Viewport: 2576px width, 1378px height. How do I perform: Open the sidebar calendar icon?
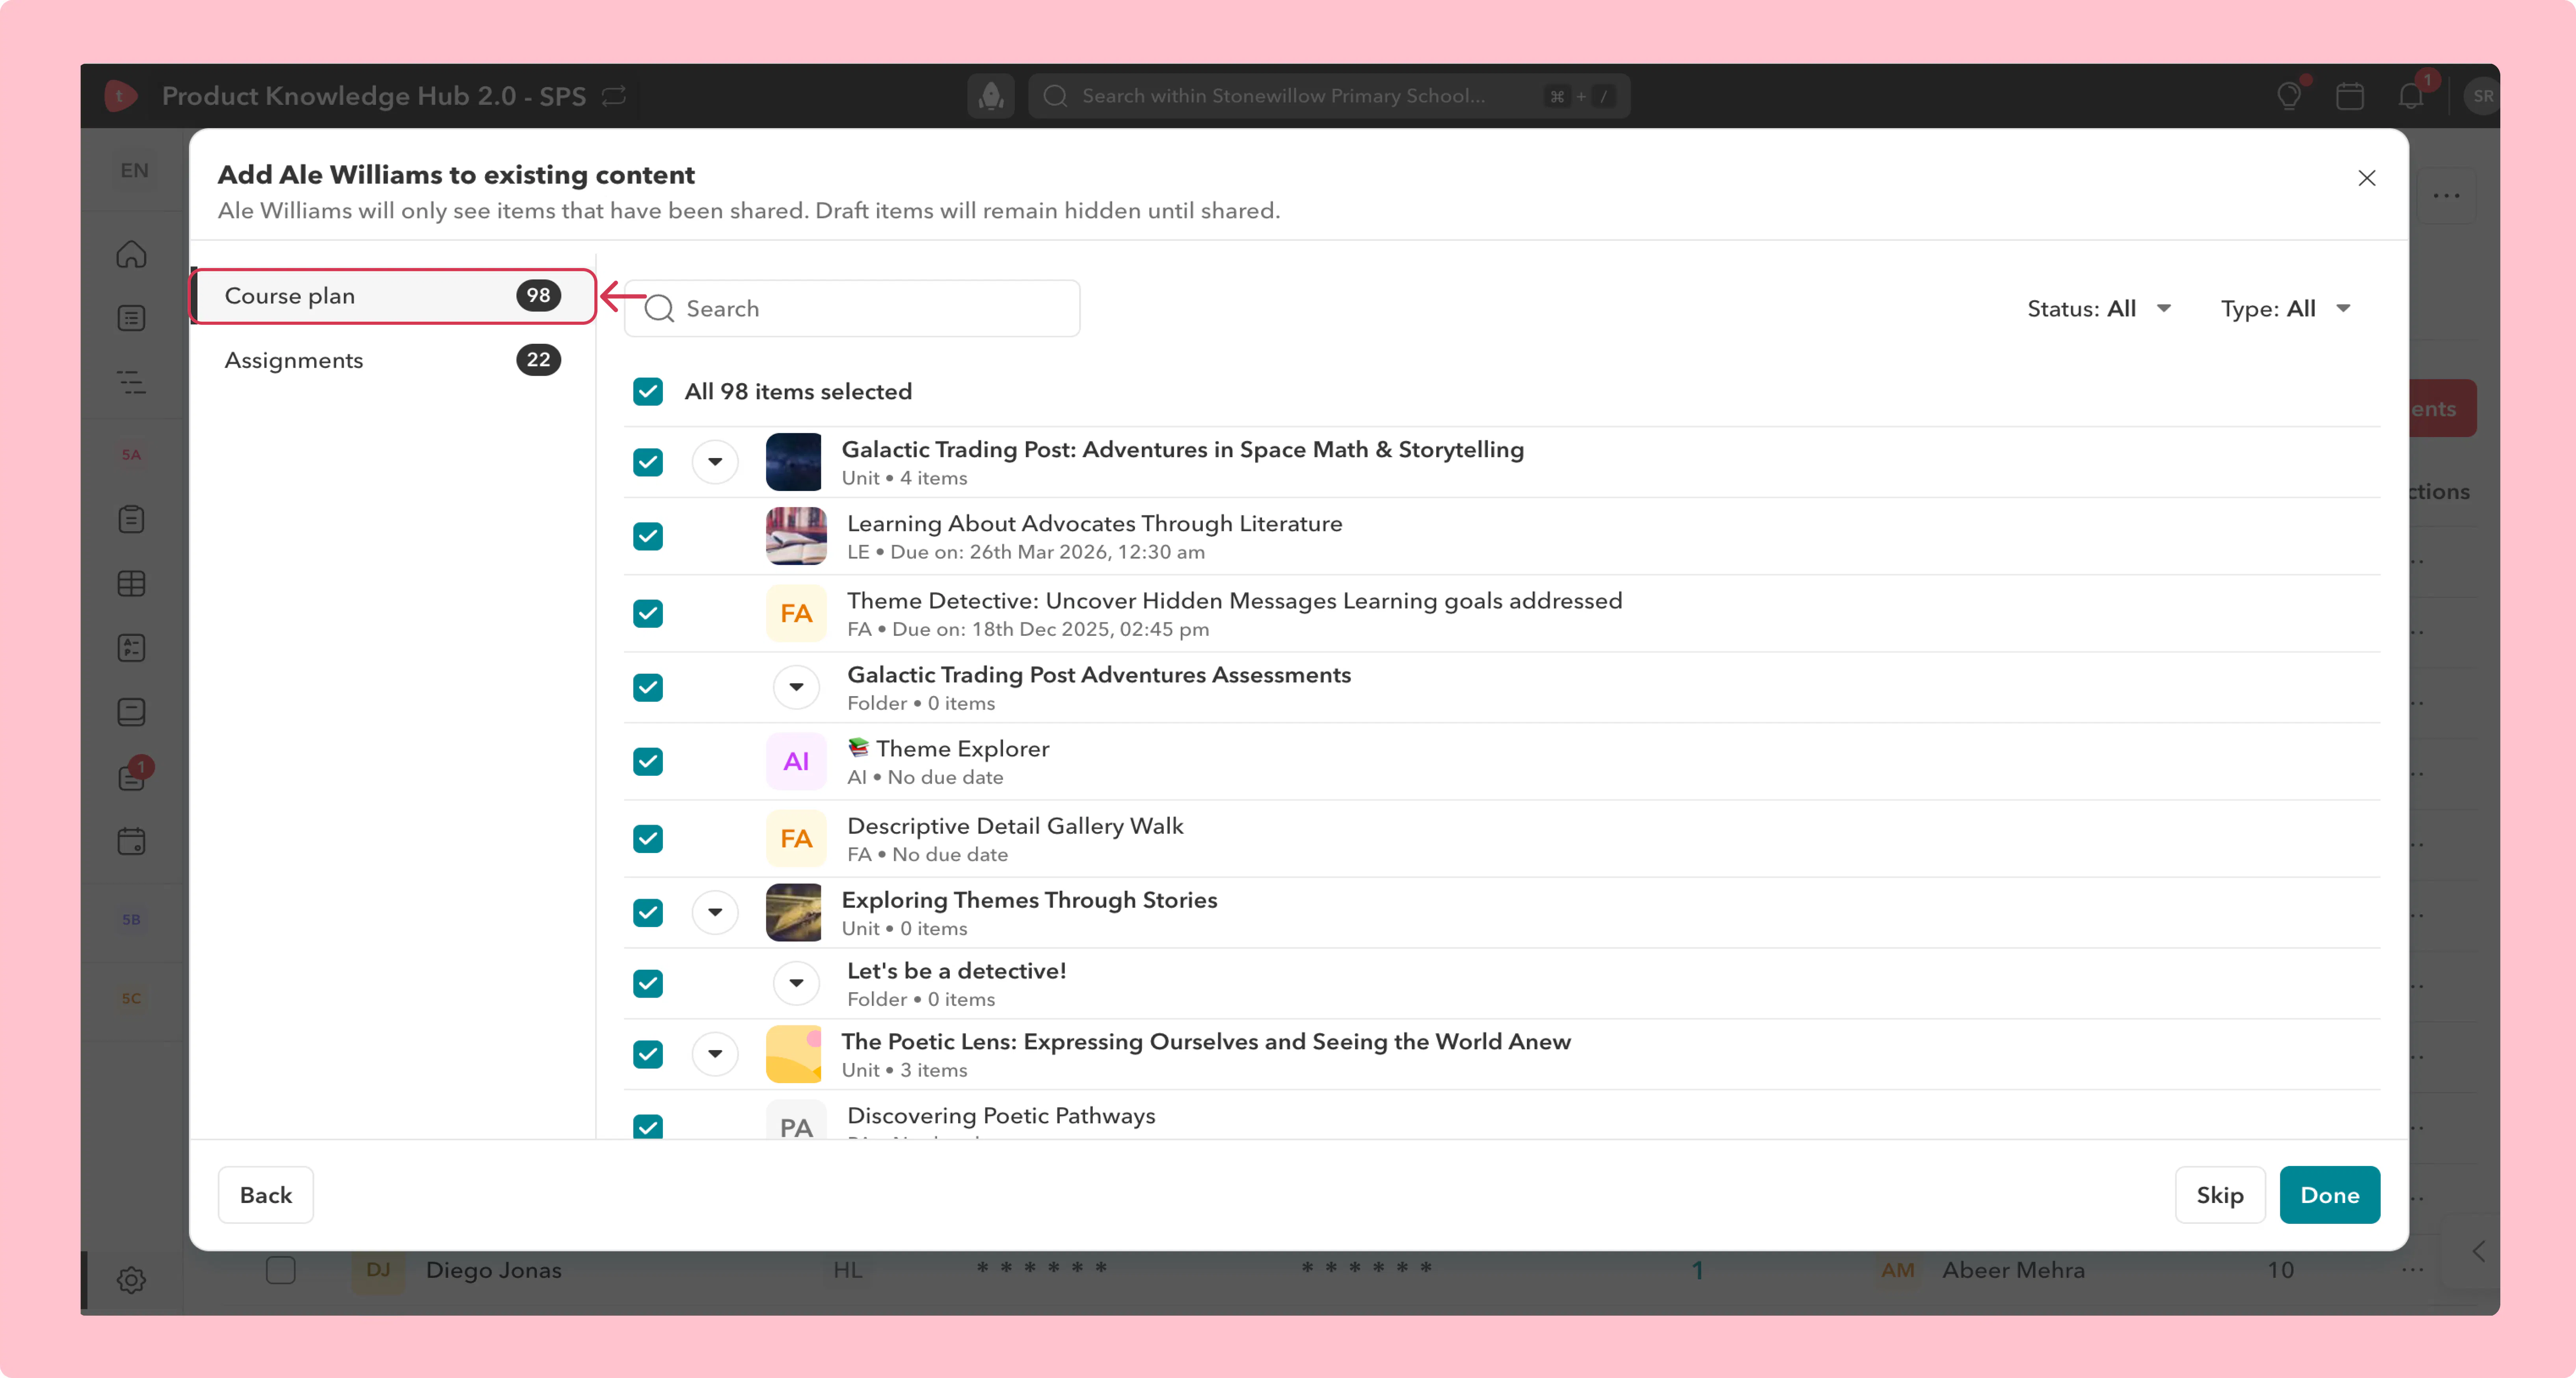click(x=131, y=841)
